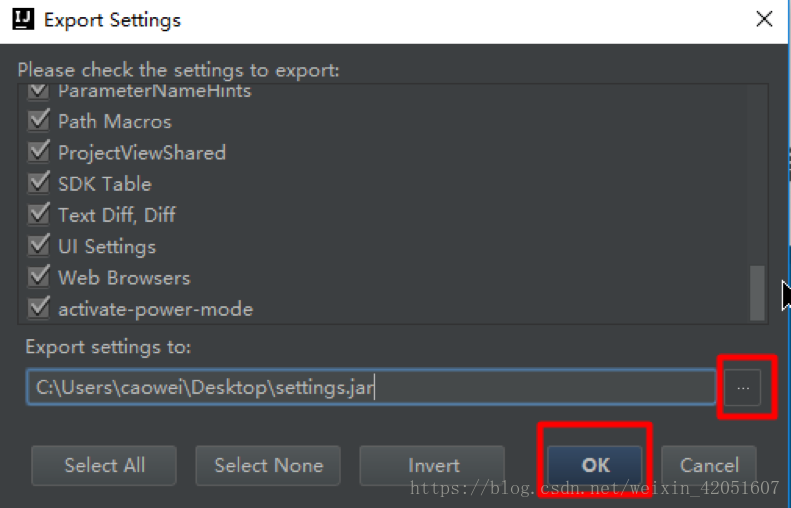Screen dimensions: 791x508
Task: Select the Web Browsers list item label
Action: pyautogui.click(x=124, y=277)
